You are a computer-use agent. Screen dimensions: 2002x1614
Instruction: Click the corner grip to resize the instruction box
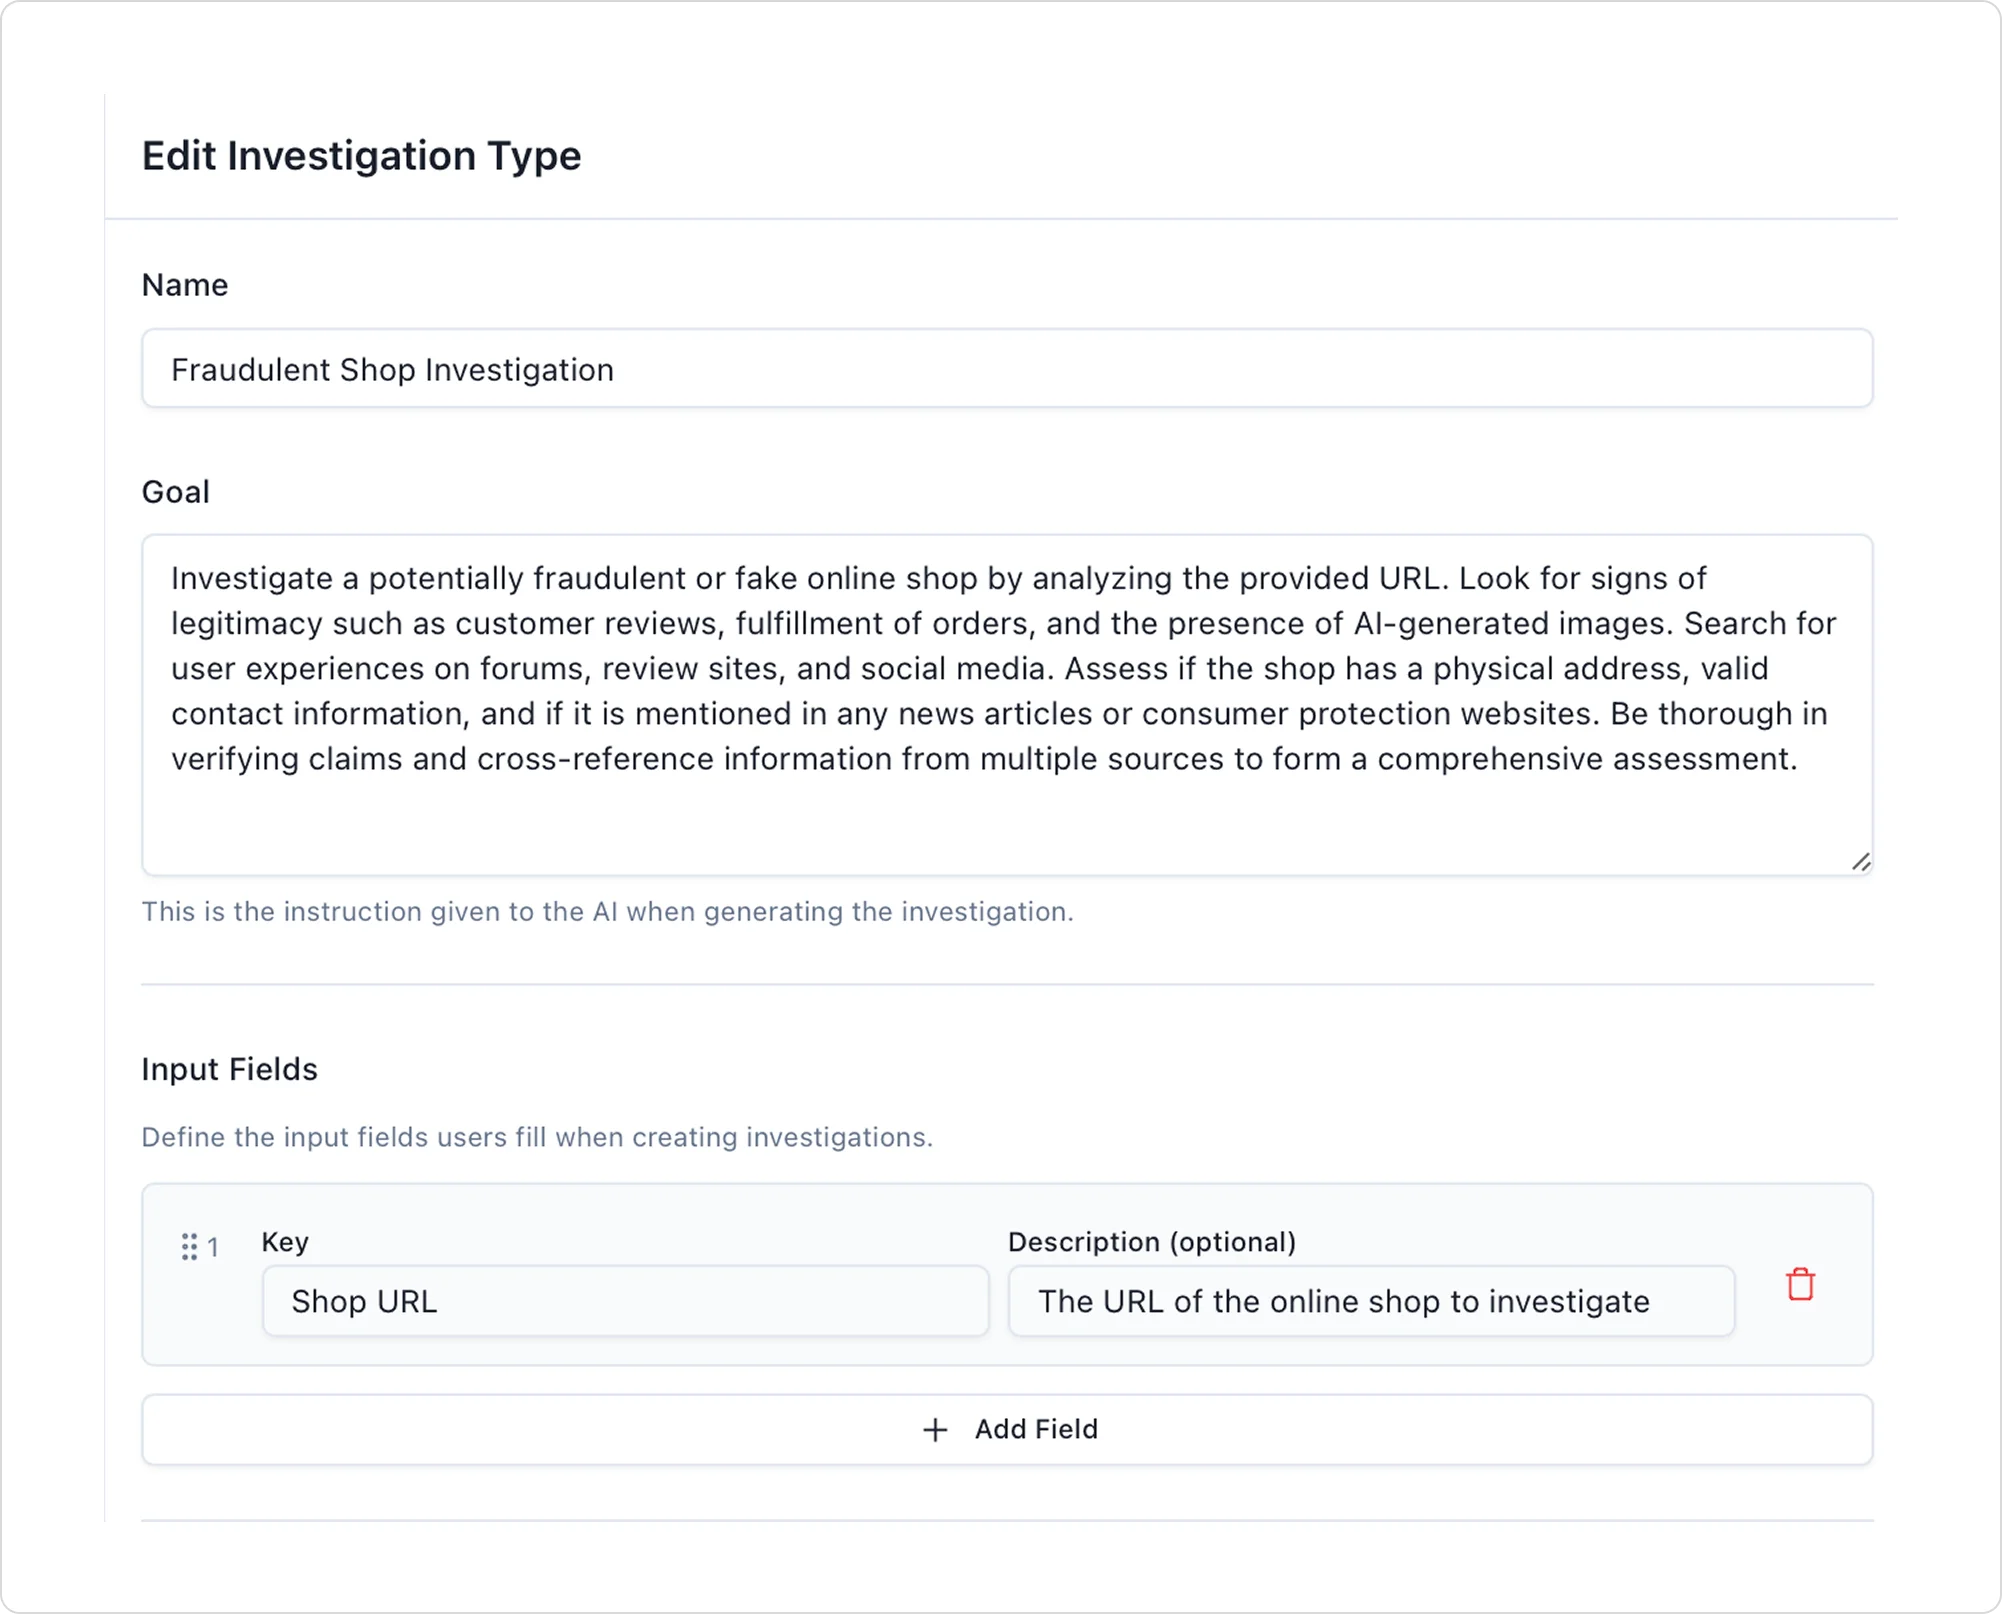[x=1861, y=860]
